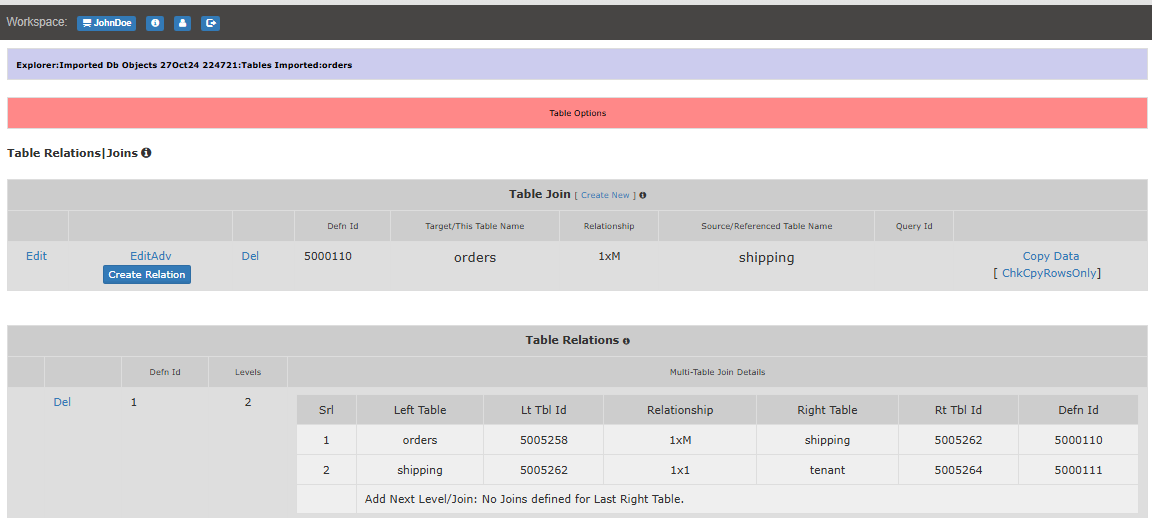The height and width of the screenshot is (518, 1152).
Task: Click the Create New table join link
Action: click(x=605, y=195)
